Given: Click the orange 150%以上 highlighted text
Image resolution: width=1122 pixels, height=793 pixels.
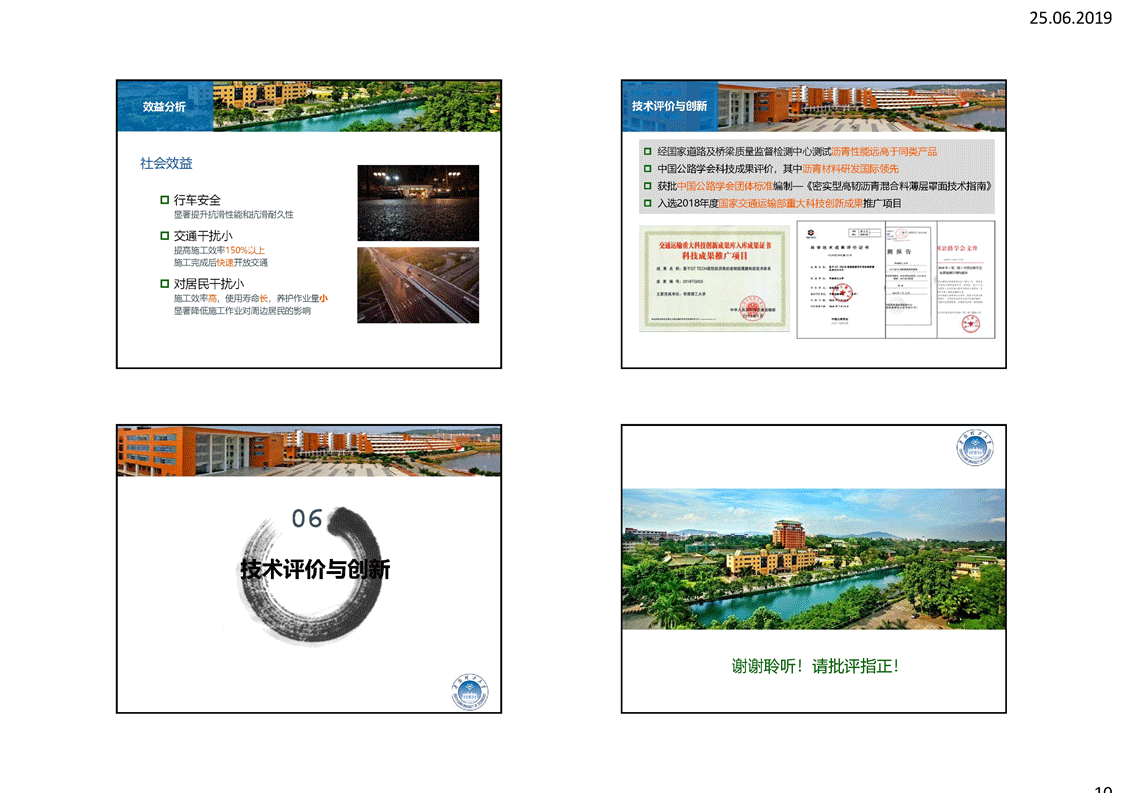Looking at the screenshot, I should tap(246, 250).
